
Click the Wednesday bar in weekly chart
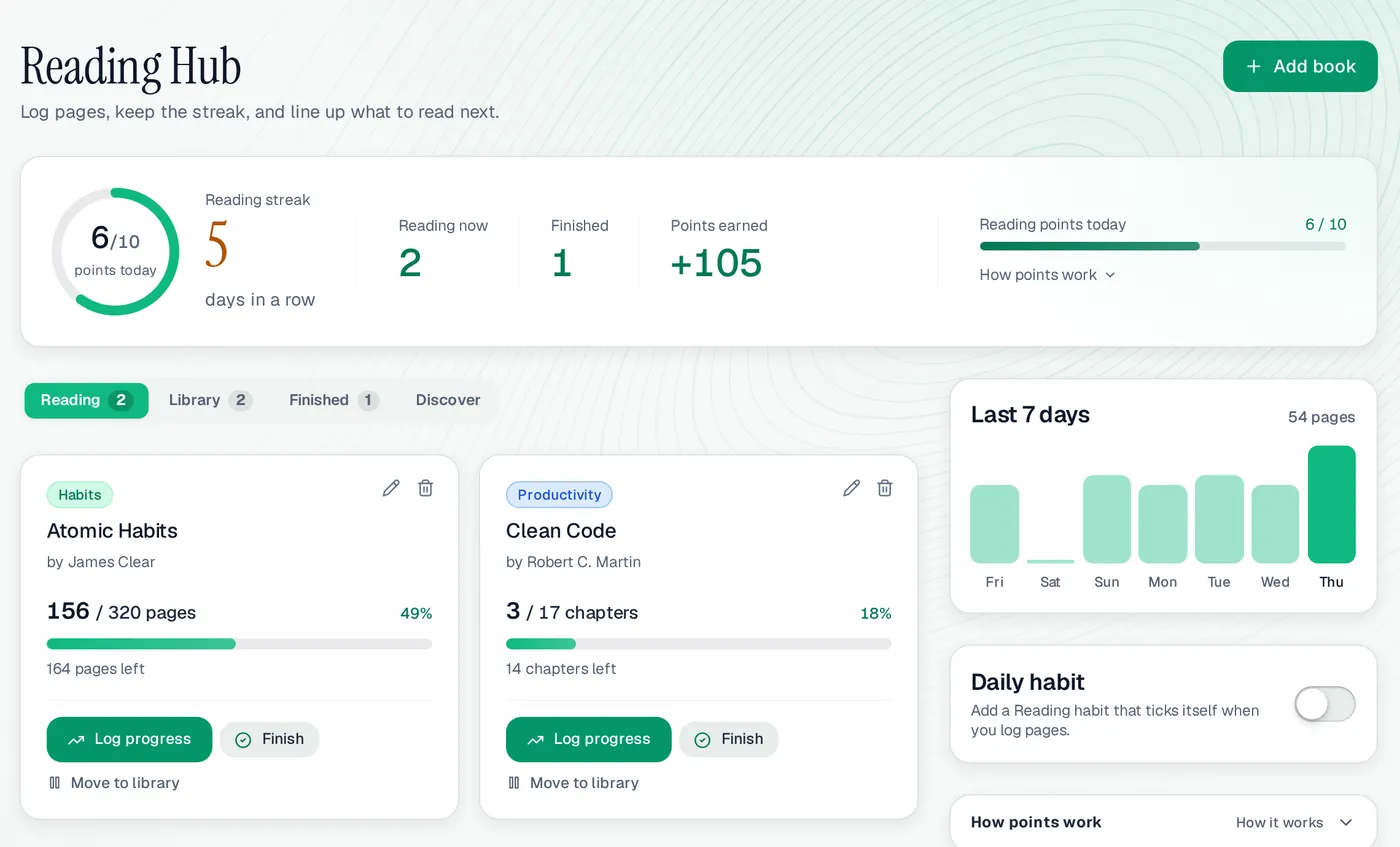click(1275, 524)
